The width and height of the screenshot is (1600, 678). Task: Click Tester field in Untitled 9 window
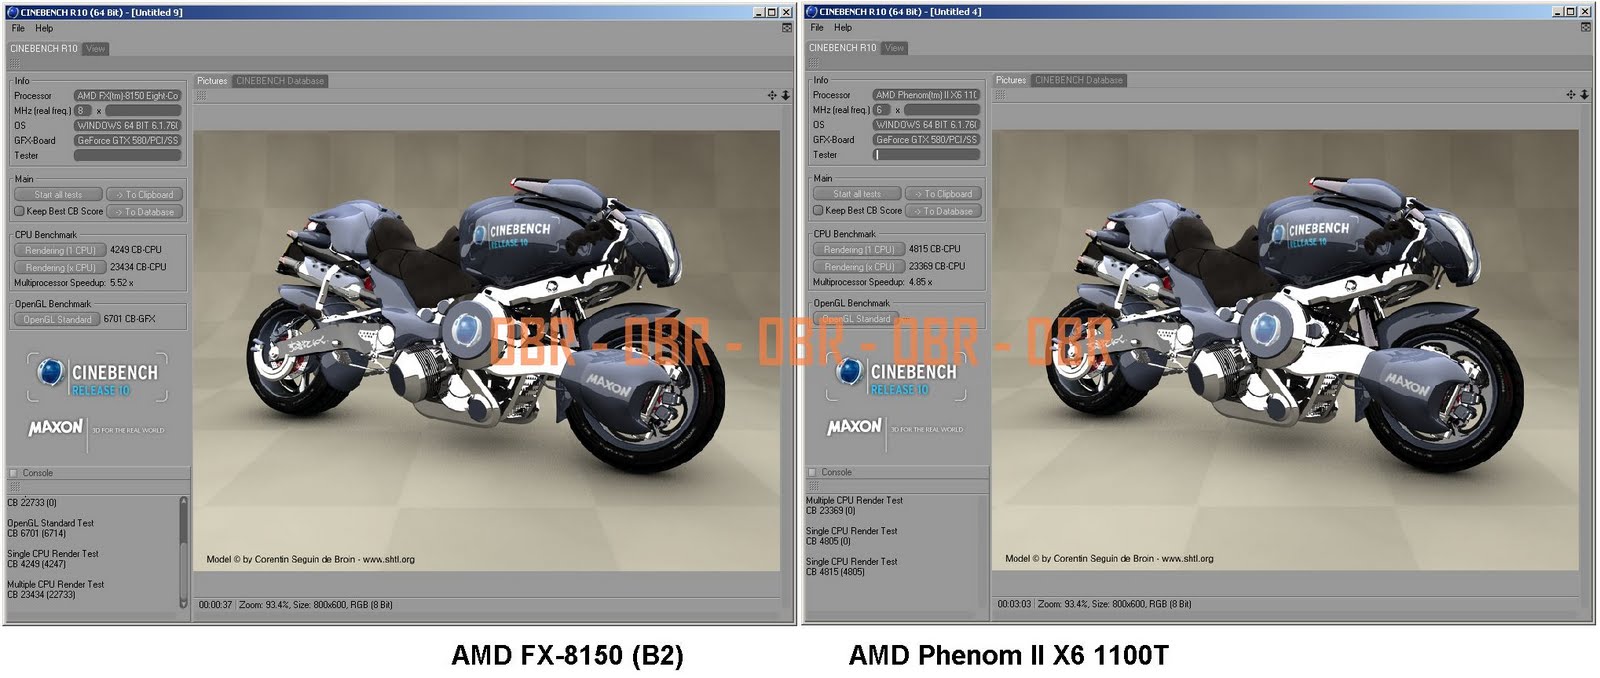(127, 155)
